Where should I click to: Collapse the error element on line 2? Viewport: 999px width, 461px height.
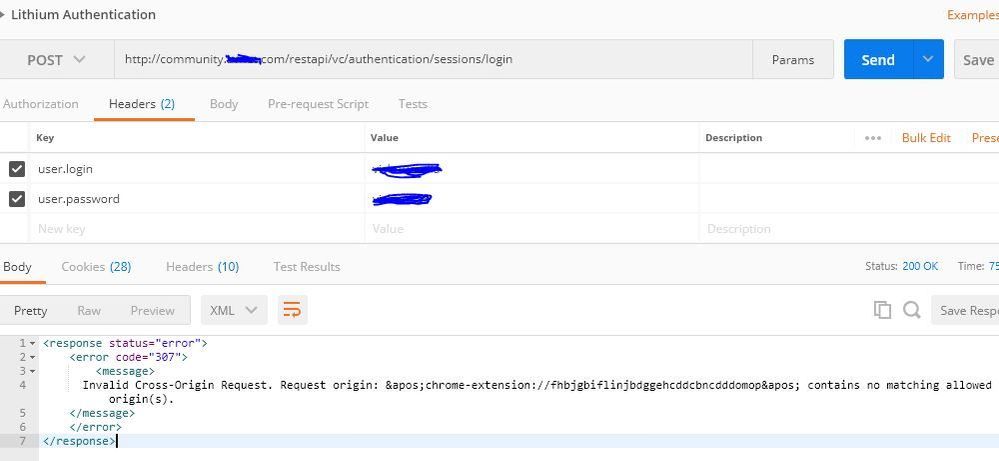[x=32, y=358]
